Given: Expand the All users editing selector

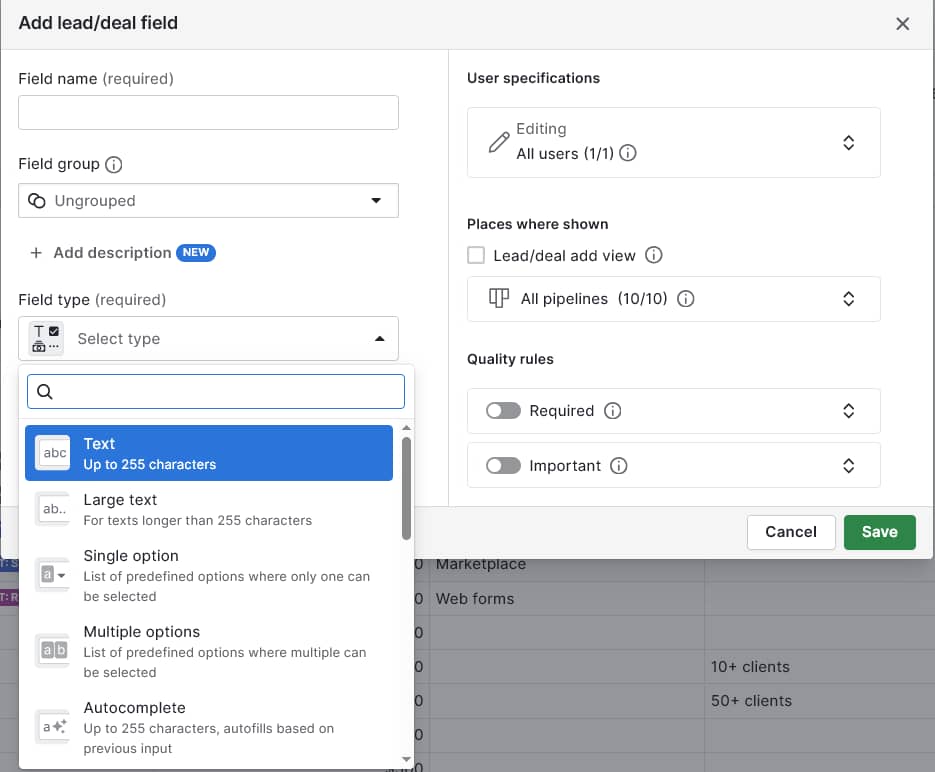Looking at the screenshot, I should tap(848, 142).
